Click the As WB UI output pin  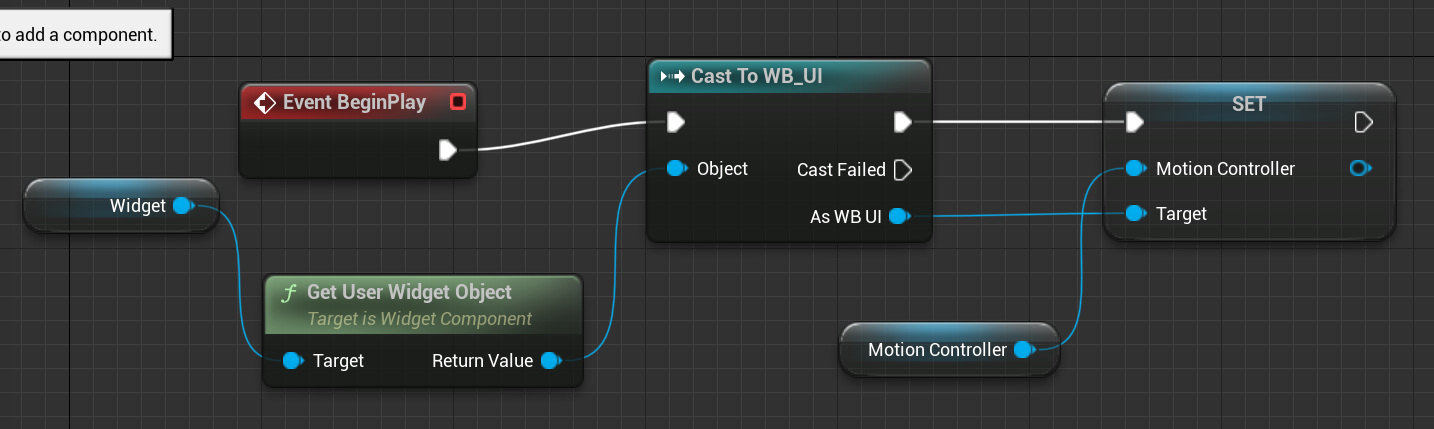[898, 216]
